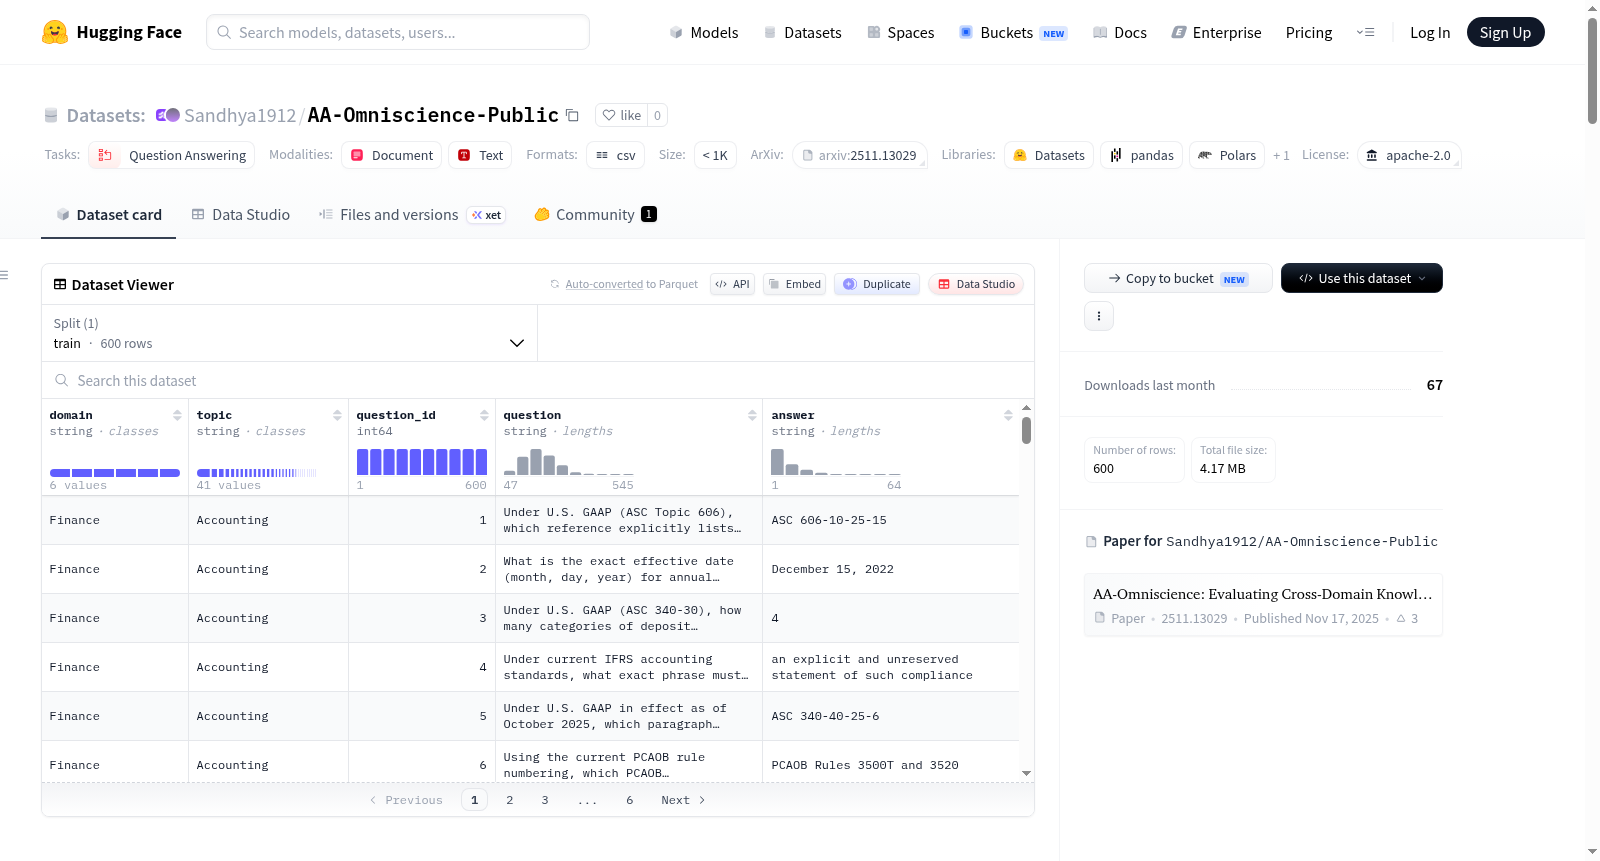The image size is (1600, 861).
Task: Open the left sidebar toggle icon
Action: [4, 275]
